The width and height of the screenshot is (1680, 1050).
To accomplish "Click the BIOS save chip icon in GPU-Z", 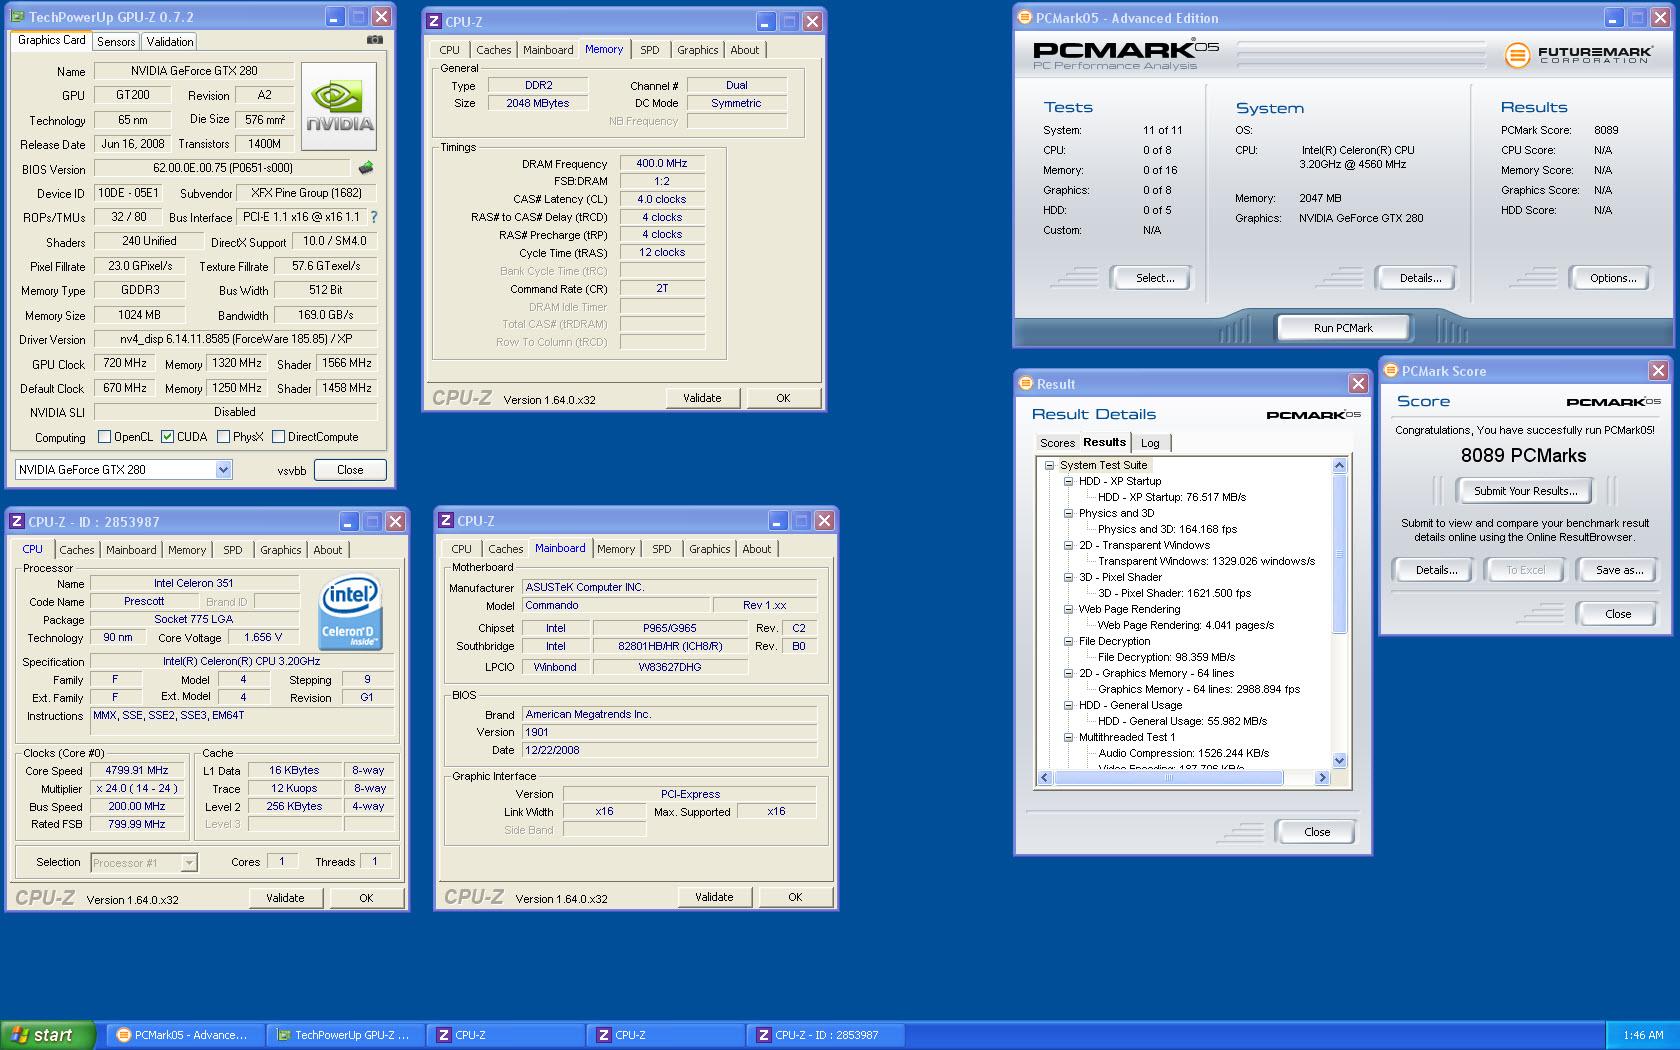I will tap(366, 168).
